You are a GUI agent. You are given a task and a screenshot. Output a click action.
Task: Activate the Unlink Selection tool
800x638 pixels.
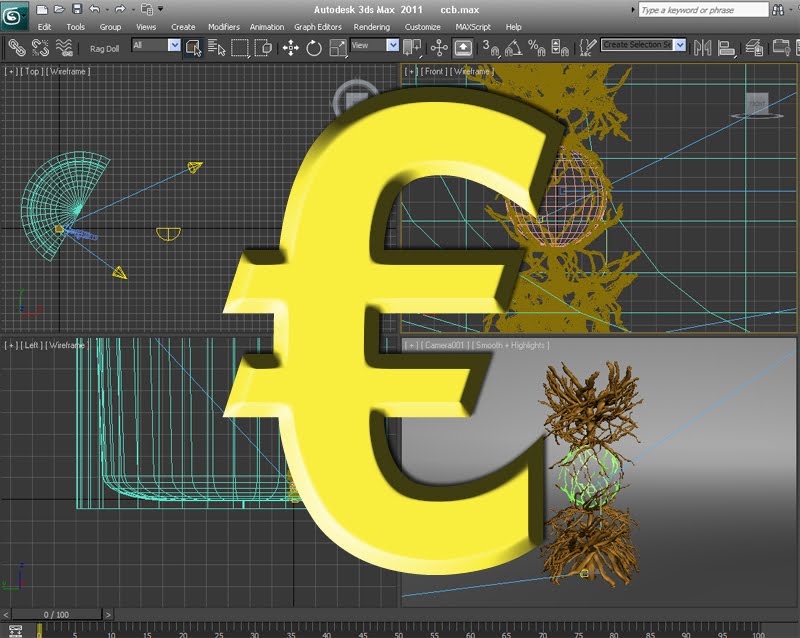point(40,48)
